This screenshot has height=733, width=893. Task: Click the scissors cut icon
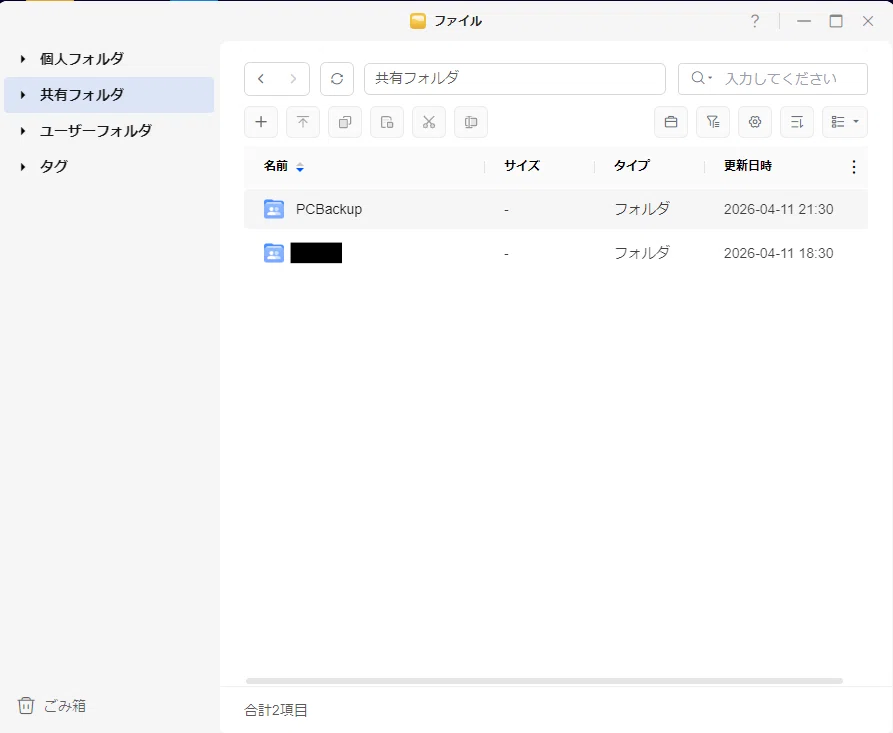pyautogui.click(x=429, y=122)
